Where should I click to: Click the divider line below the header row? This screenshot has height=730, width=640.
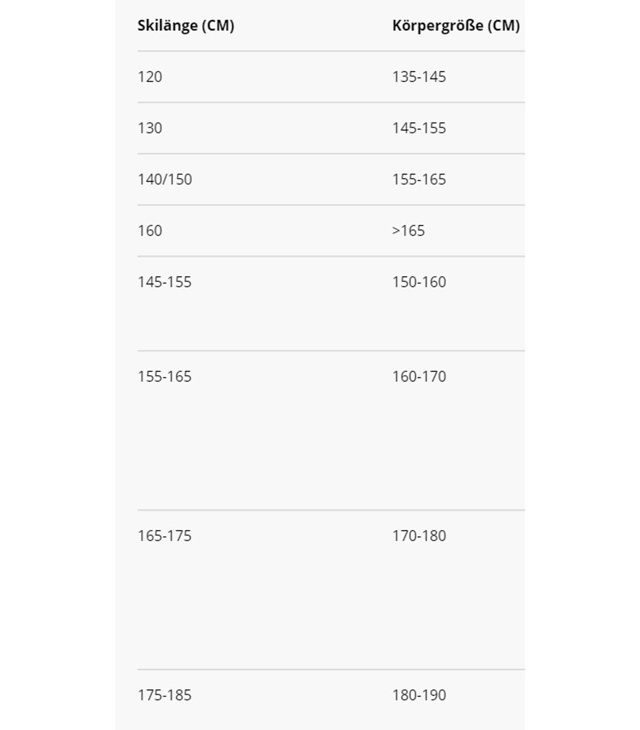[x=330, y=51]
